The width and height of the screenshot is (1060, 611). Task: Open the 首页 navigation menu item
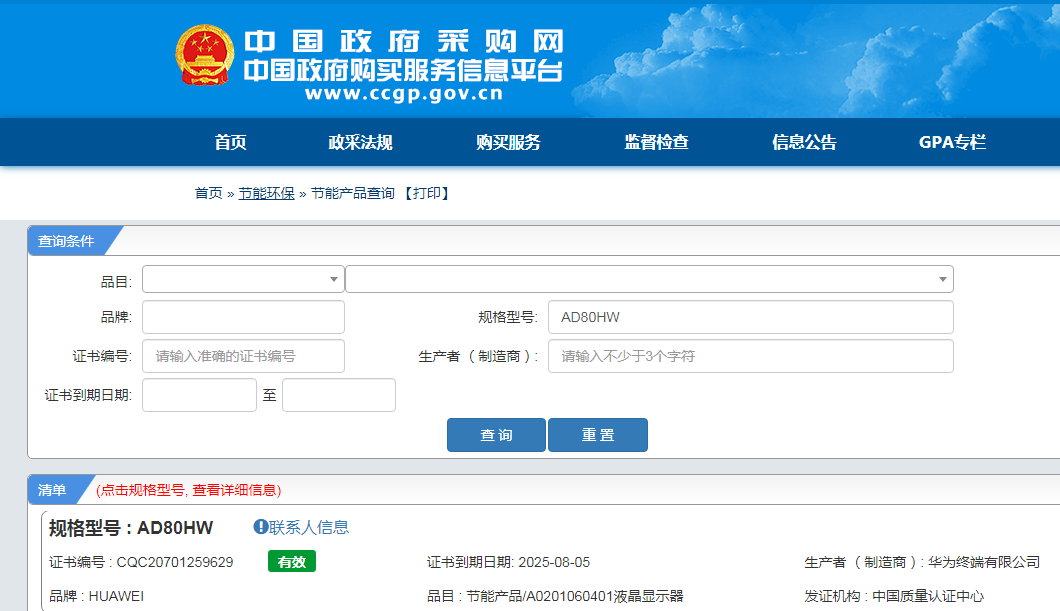point(230,142)
